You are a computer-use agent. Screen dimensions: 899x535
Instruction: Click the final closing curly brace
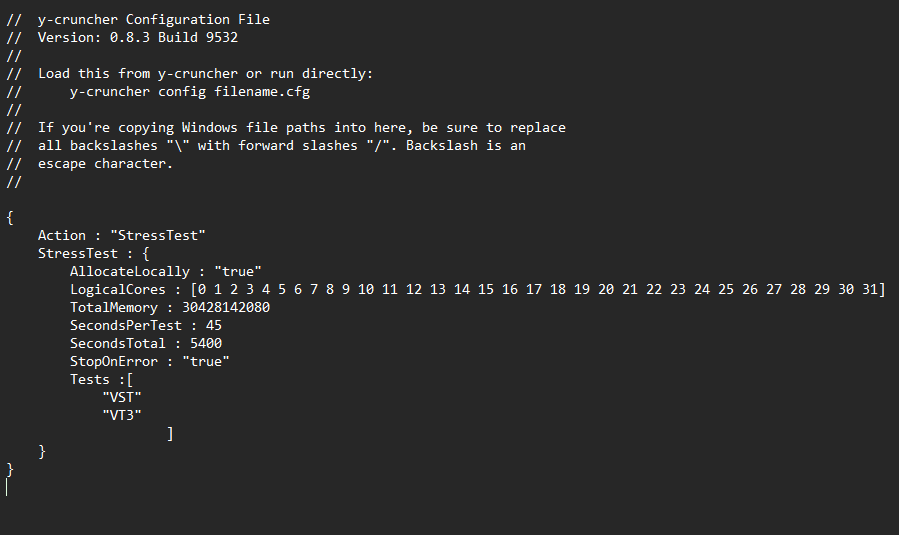click(10, 469)
